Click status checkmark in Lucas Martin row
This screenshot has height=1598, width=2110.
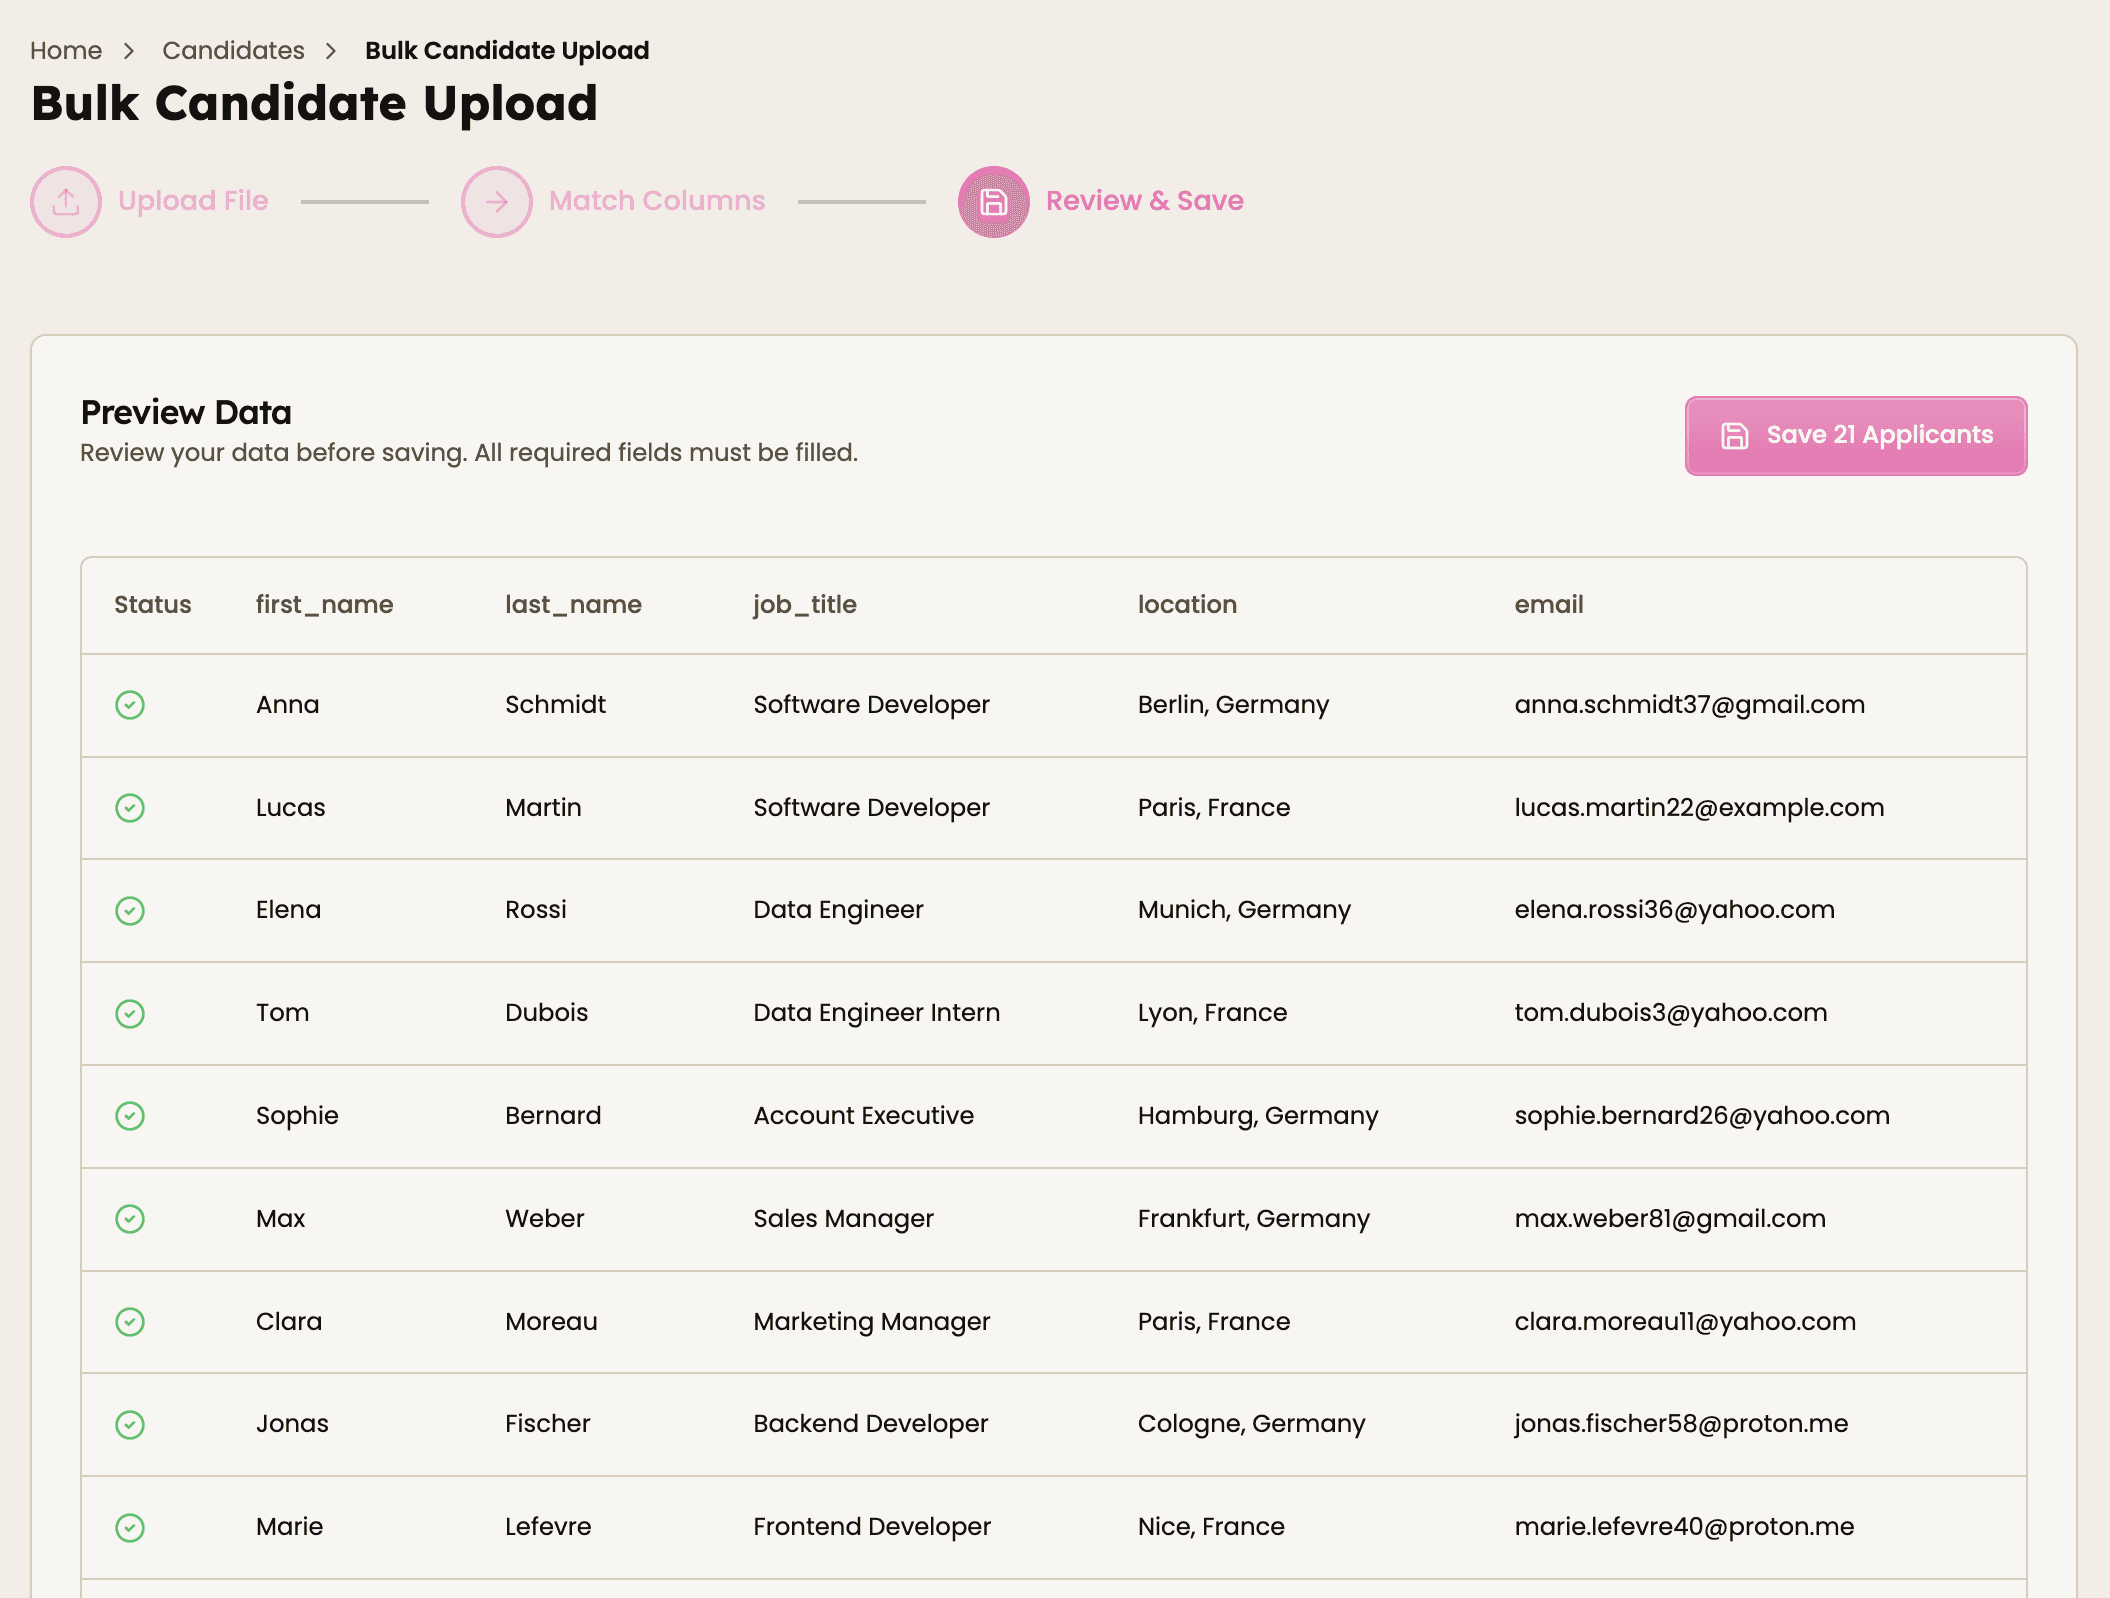pos(130,808)
